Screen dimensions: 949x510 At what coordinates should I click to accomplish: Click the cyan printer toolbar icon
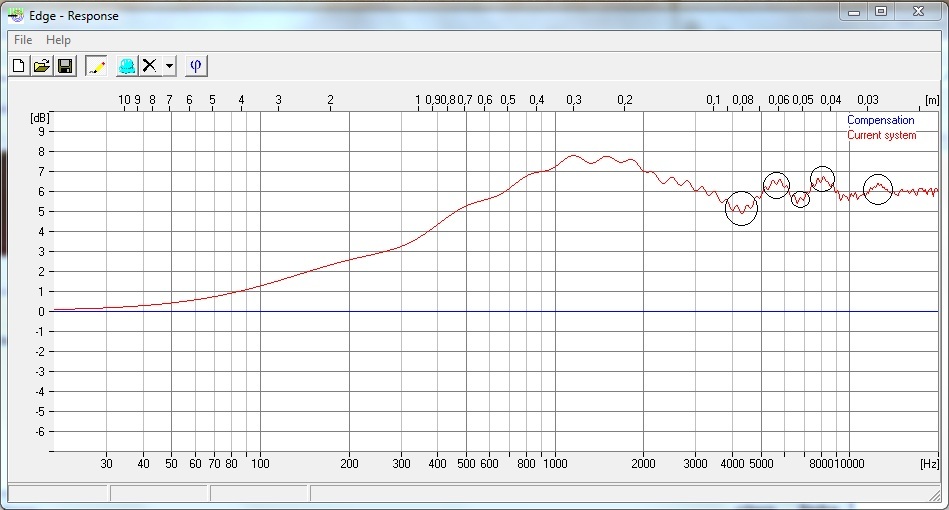(x=127, y=66)
